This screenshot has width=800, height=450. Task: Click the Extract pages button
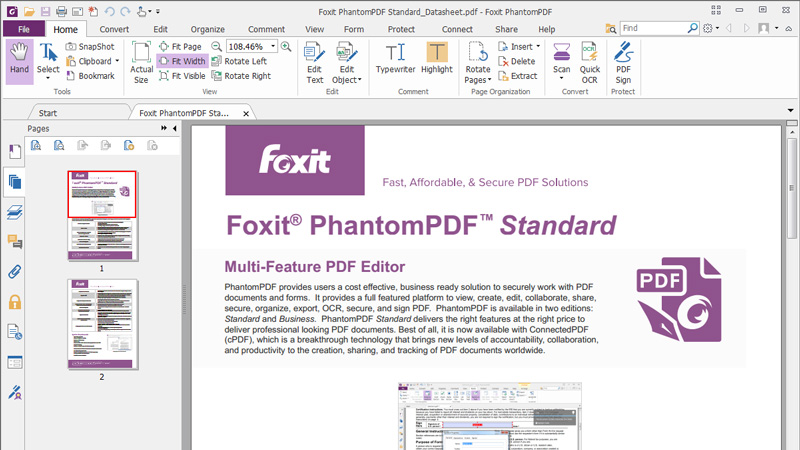pyautogui.click(x=516, y=76)
